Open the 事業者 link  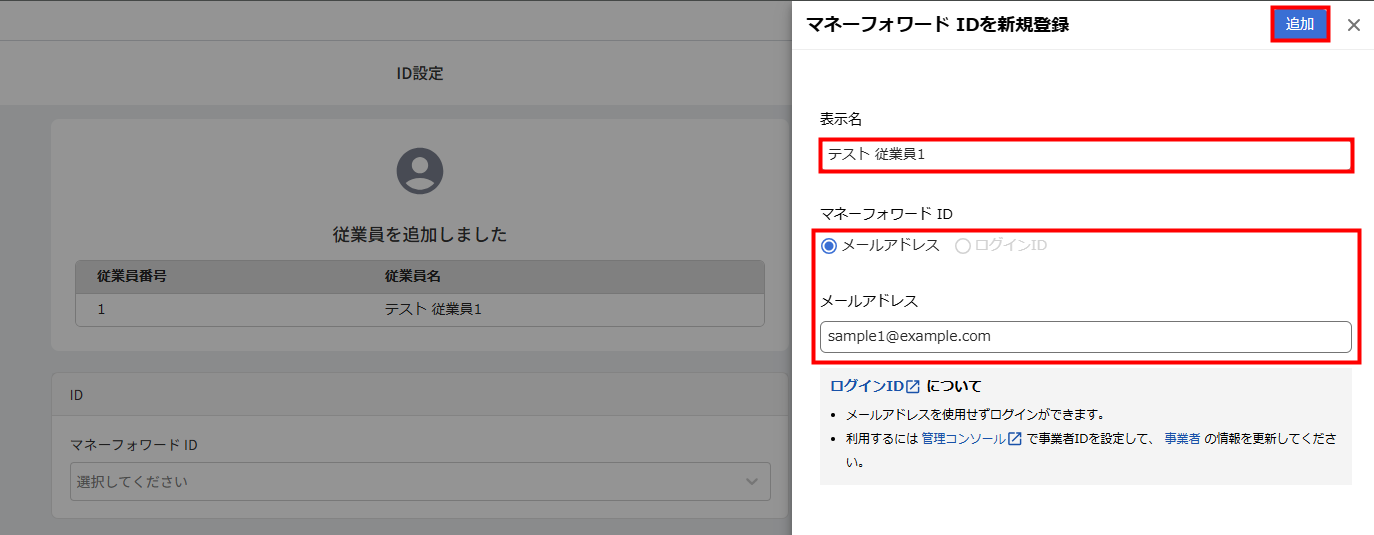click(x=1182, y=438)
